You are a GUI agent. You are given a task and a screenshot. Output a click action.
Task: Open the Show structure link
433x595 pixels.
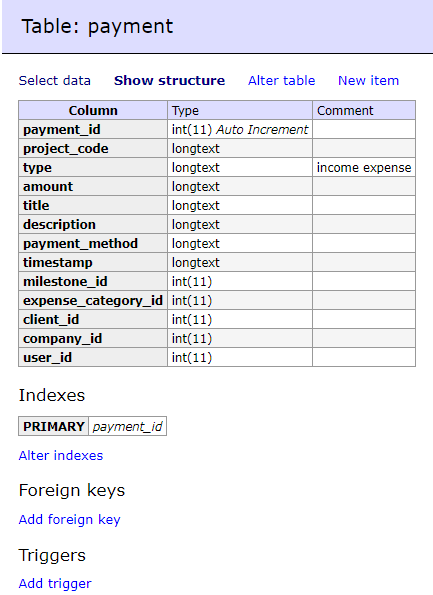pyautogui.click(x=169, y=80)
